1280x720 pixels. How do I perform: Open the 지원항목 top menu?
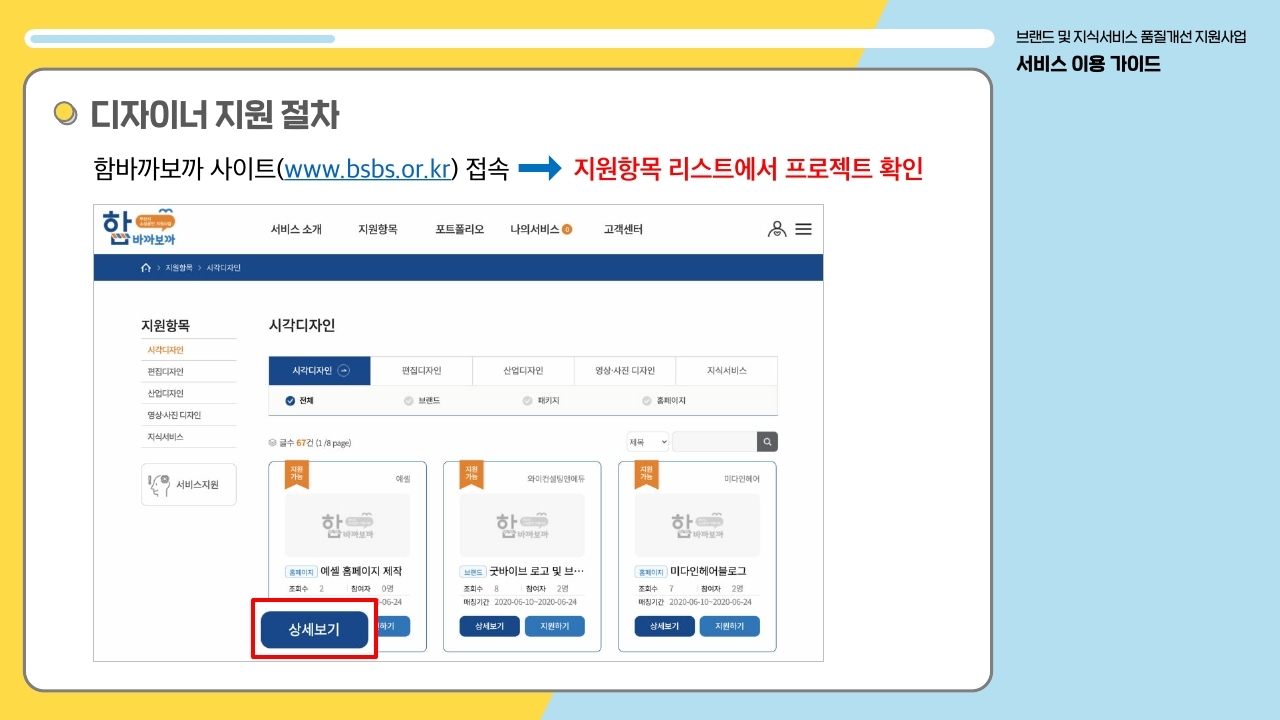pyautogui.click(x=378, y=229)
